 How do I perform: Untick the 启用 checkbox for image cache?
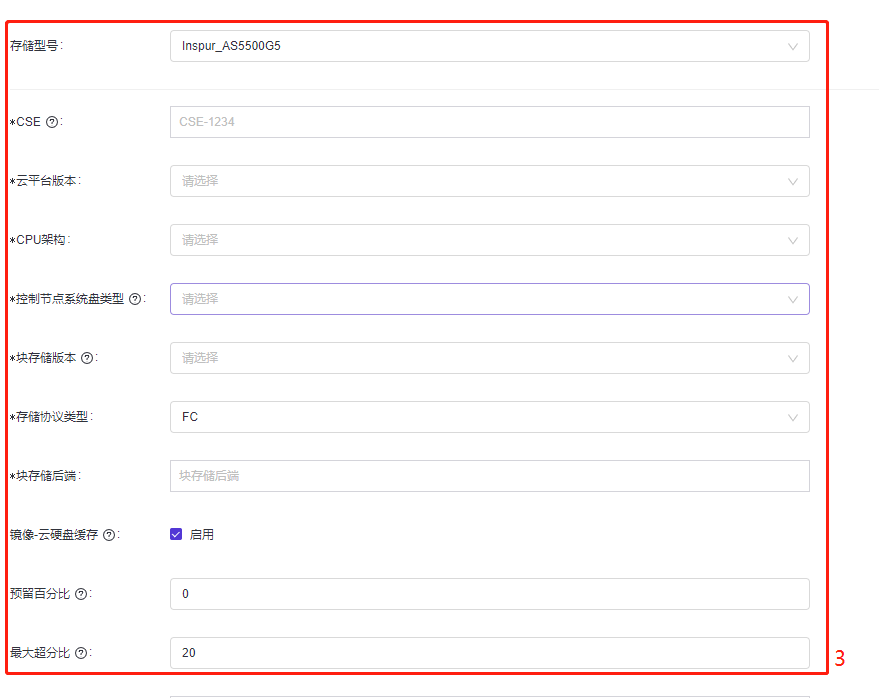click(x=176, y=535)
